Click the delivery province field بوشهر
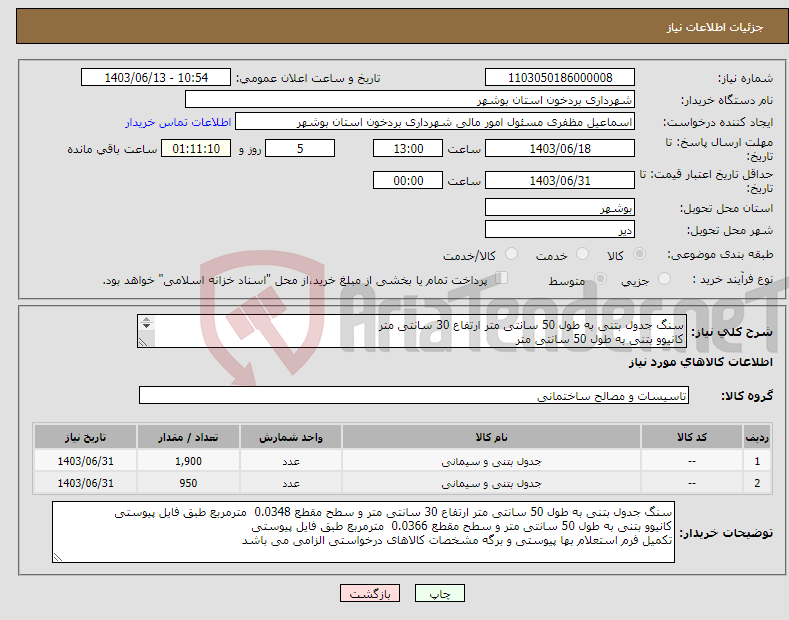The height and width of the screenshot is (620, 789). coord(560,207)
